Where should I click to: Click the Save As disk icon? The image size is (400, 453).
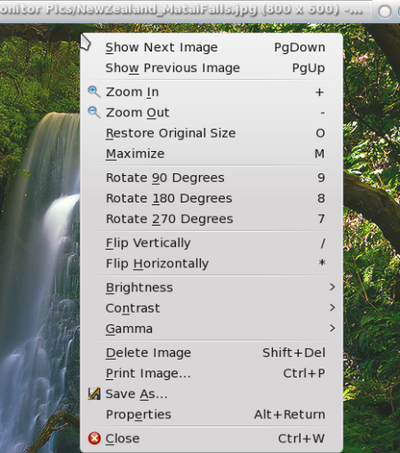click(x=94, y=394)
